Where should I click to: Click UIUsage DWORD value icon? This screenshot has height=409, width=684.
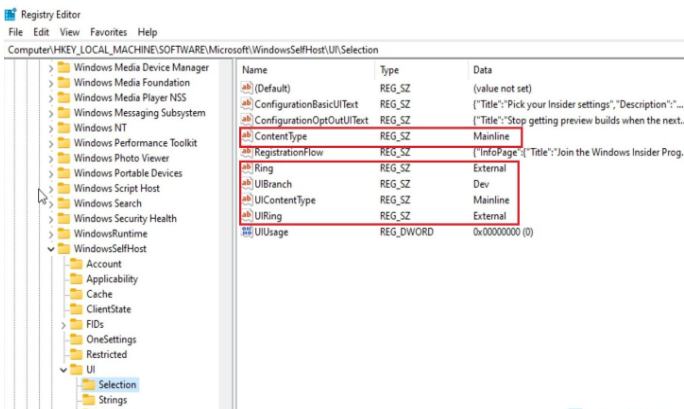(x=246, y=232)
